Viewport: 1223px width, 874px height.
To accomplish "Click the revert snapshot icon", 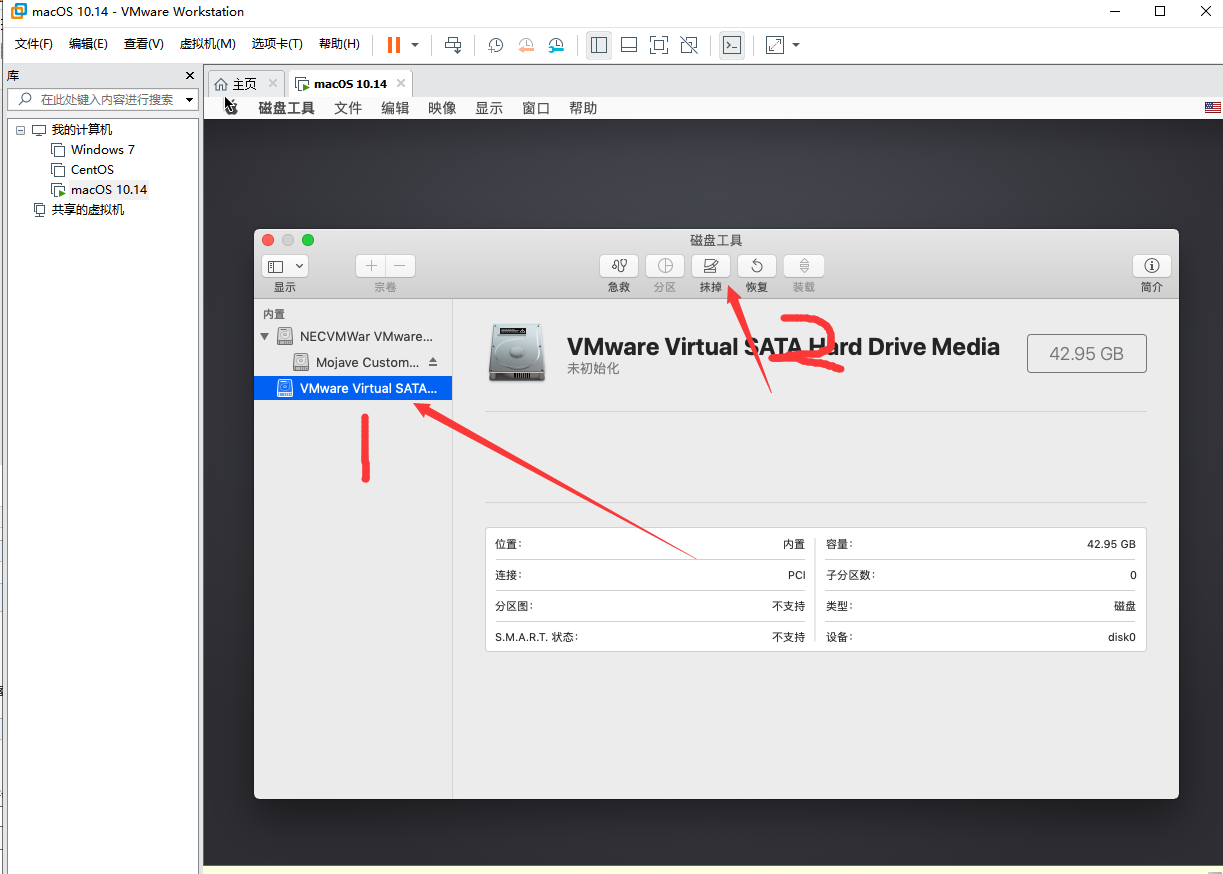I will click(x=526, y=45).
